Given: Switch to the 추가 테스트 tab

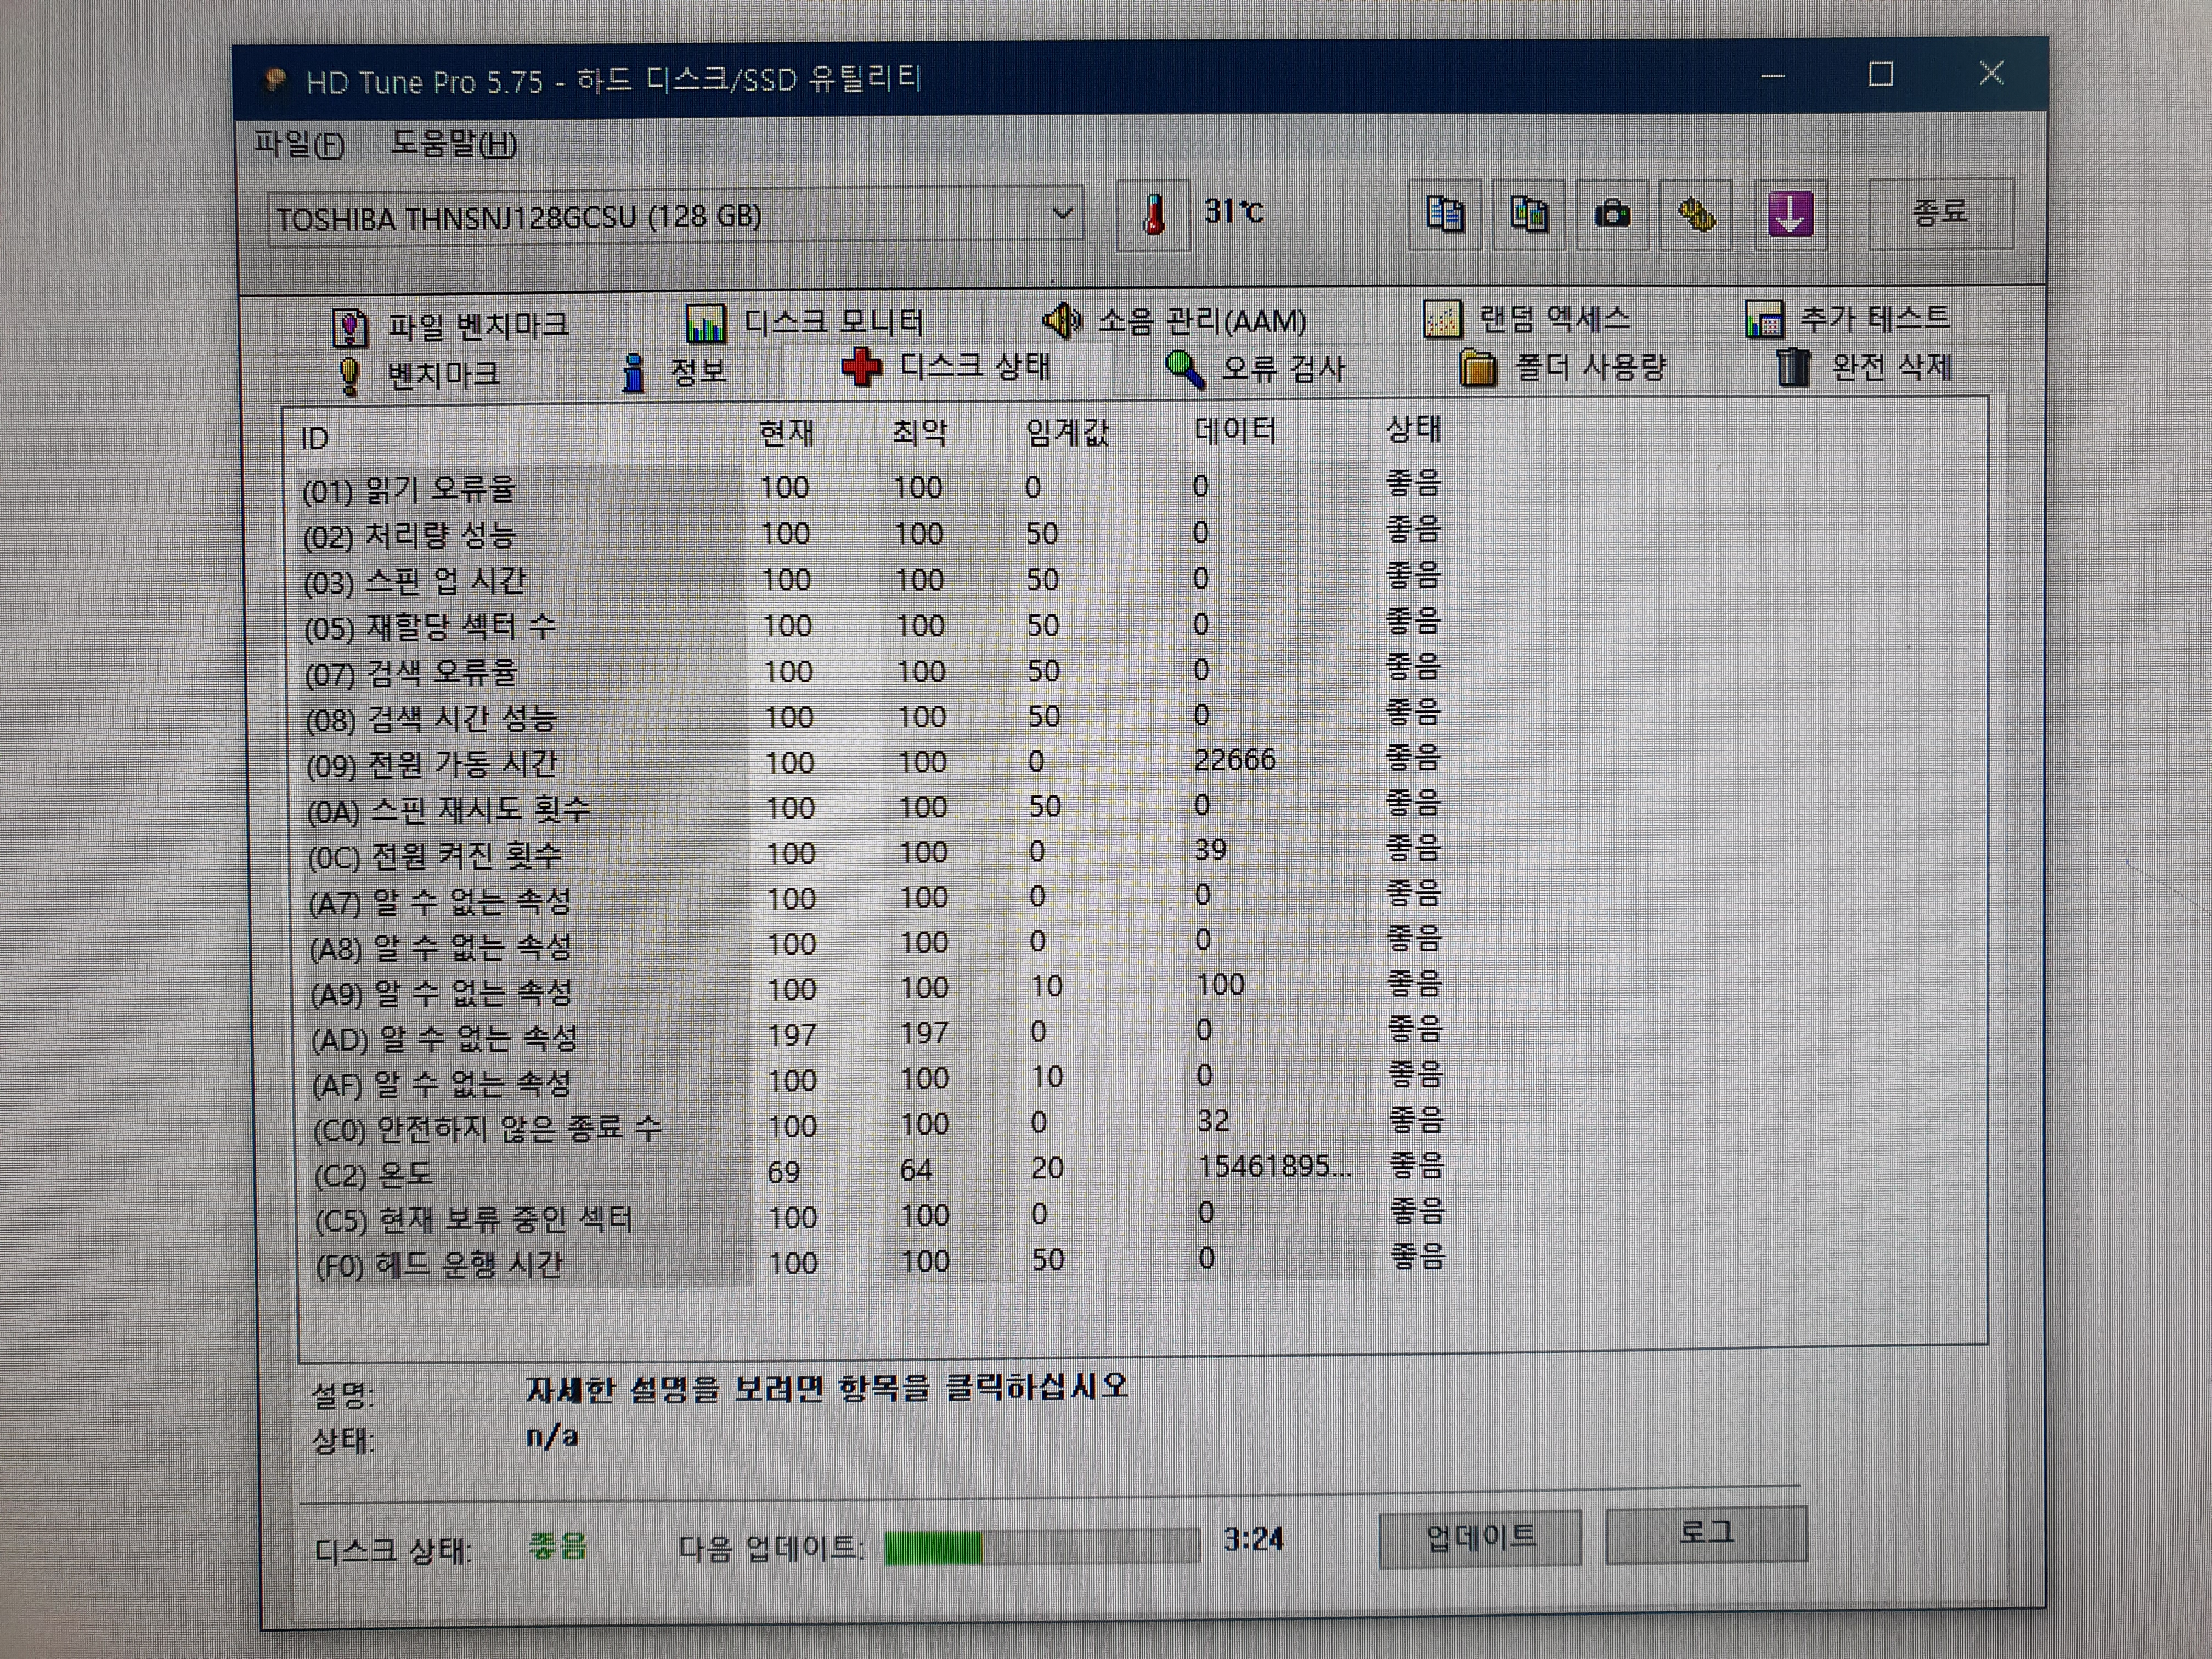Looking at the screenshot, I should point(1848,318).
